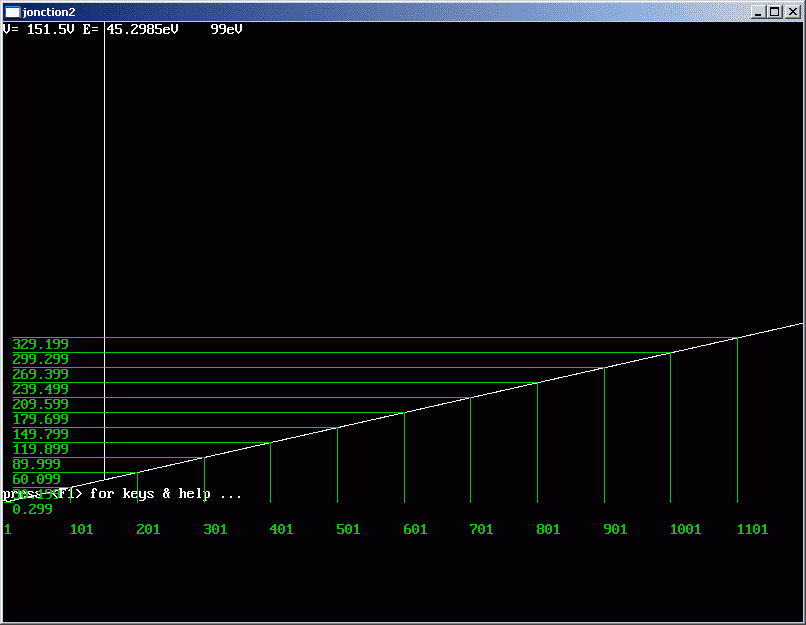Minimize the jonction2 window
Image resolution: width=806 pixels, height=625 pixels.
(759, 11)
